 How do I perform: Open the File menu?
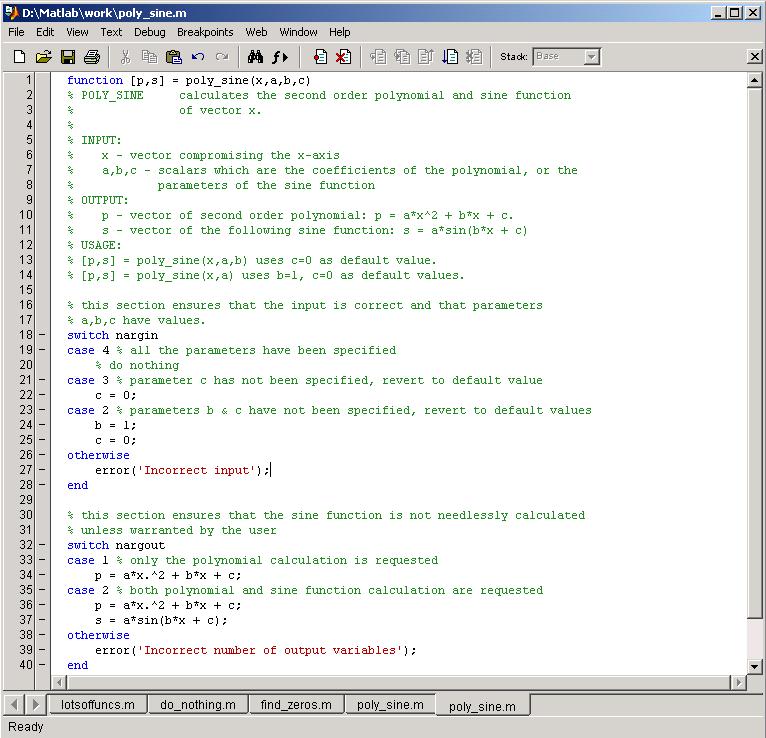pyautogui.click(x=16, y=32)
